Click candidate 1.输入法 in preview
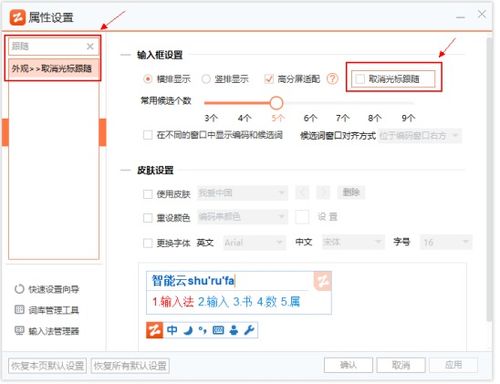This screenshot has height=384, width=500. coord(173,302)
